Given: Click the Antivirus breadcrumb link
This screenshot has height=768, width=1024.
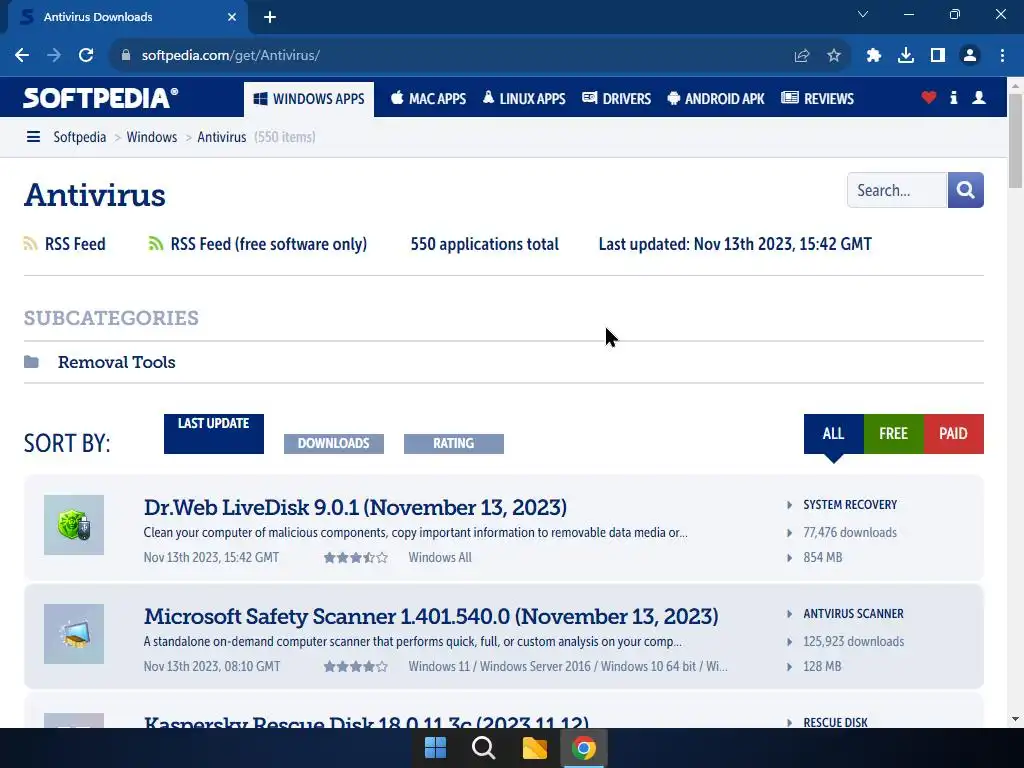Looking at the screenshot, I should tap(221, 137).
